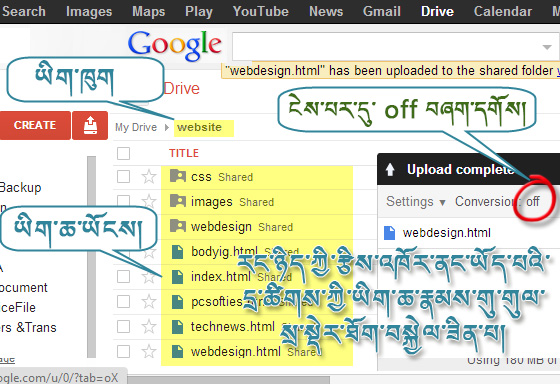Viewport: 560px width, 384px height.
Task: Open Backup in the left sidebar
Action: 20,188
